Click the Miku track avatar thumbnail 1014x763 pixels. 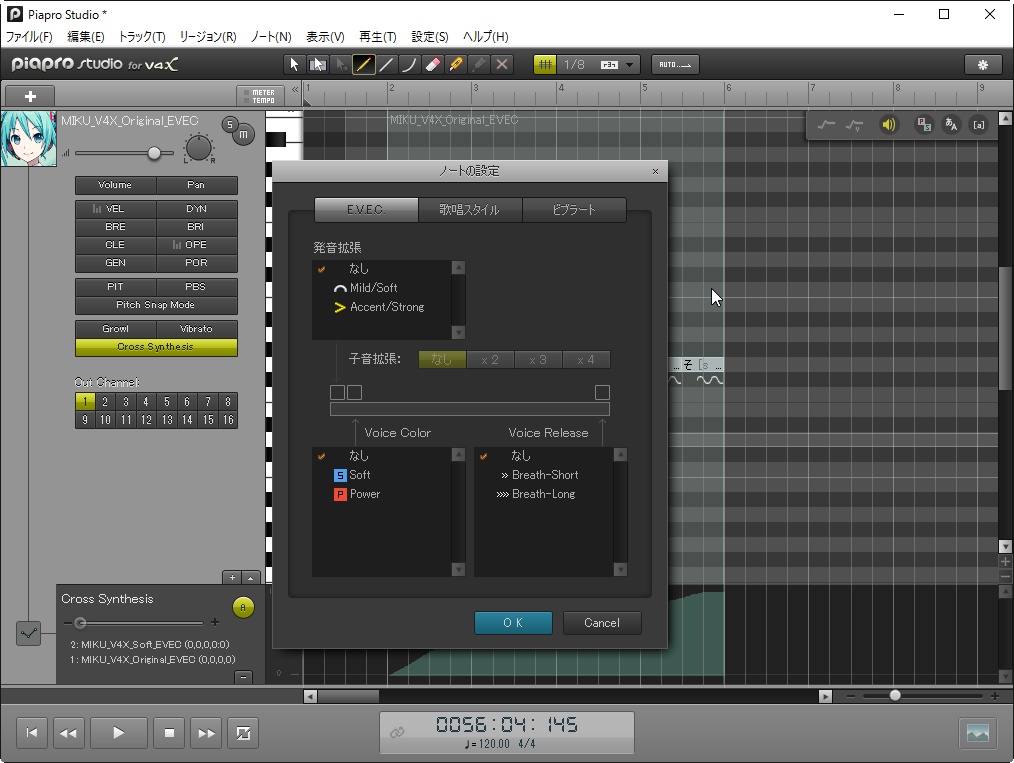click(x=28, y=138)
